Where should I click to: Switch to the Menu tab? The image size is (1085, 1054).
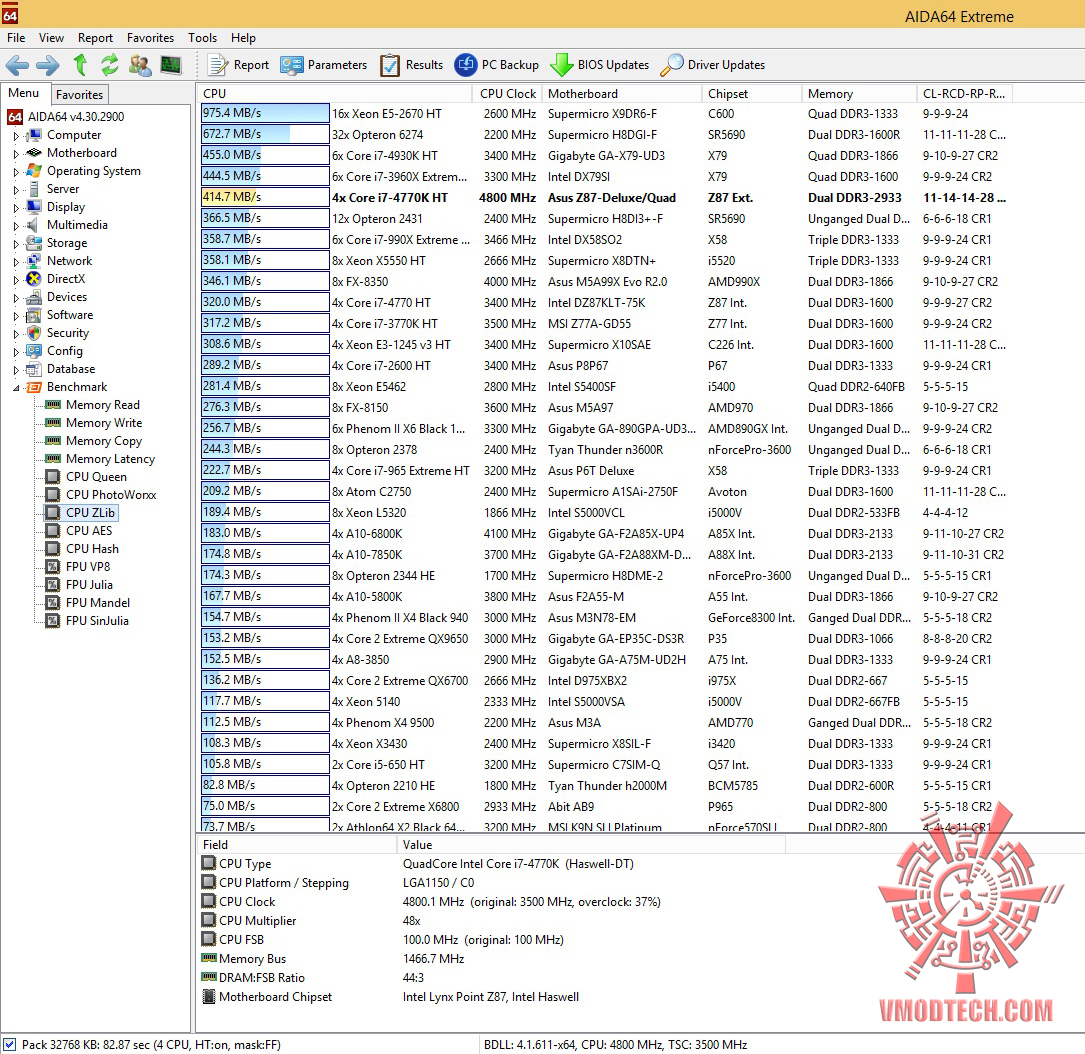[x=24, y=93]
